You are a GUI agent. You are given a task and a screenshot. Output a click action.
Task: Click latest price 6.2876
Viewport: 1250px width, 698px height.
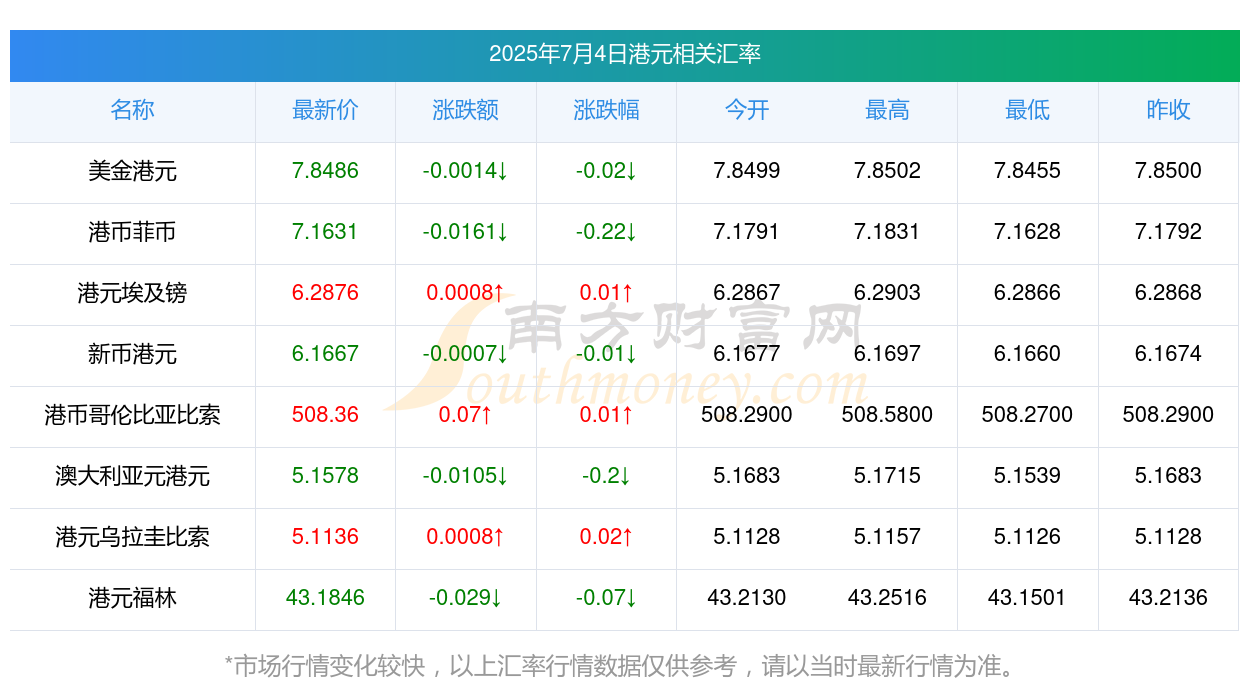pos(325,293)
